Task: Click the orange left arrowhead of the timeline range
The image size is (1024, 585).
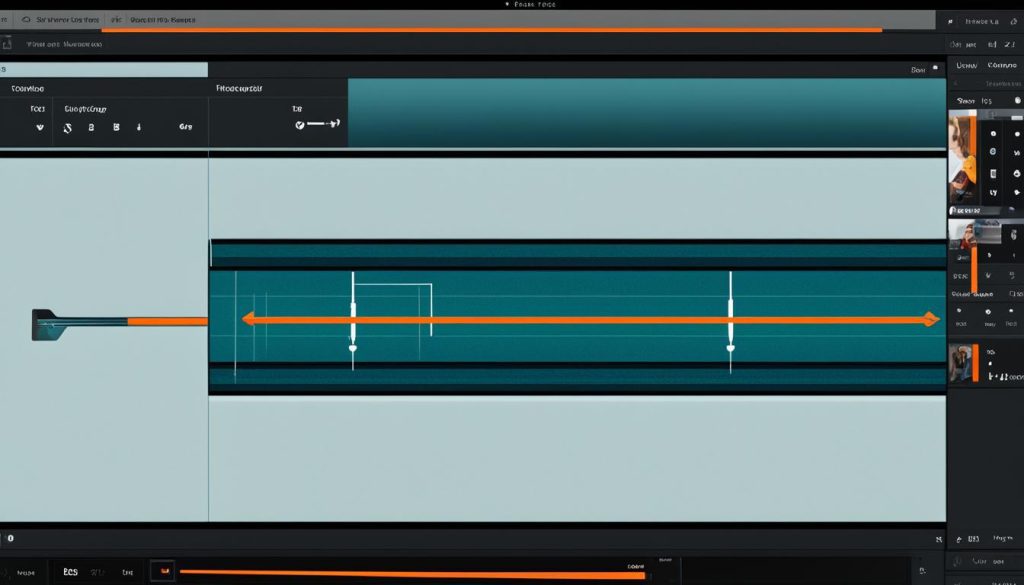Action: coord(248,319)
